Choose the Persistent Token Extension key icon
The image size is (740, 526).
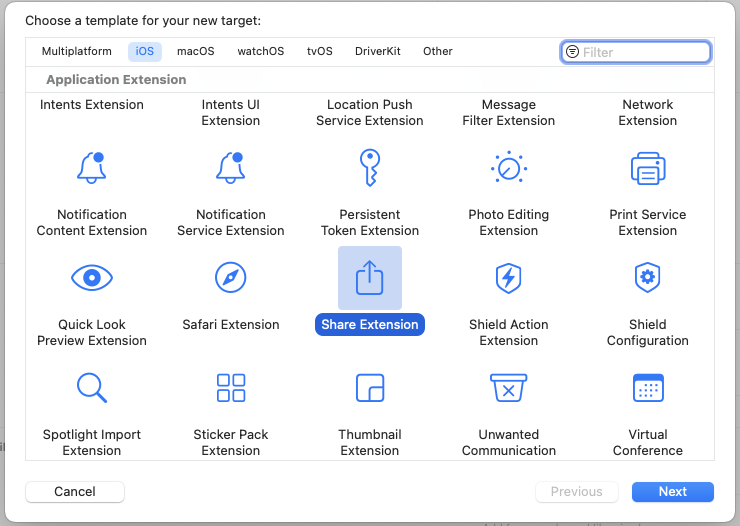coord(370,168)
